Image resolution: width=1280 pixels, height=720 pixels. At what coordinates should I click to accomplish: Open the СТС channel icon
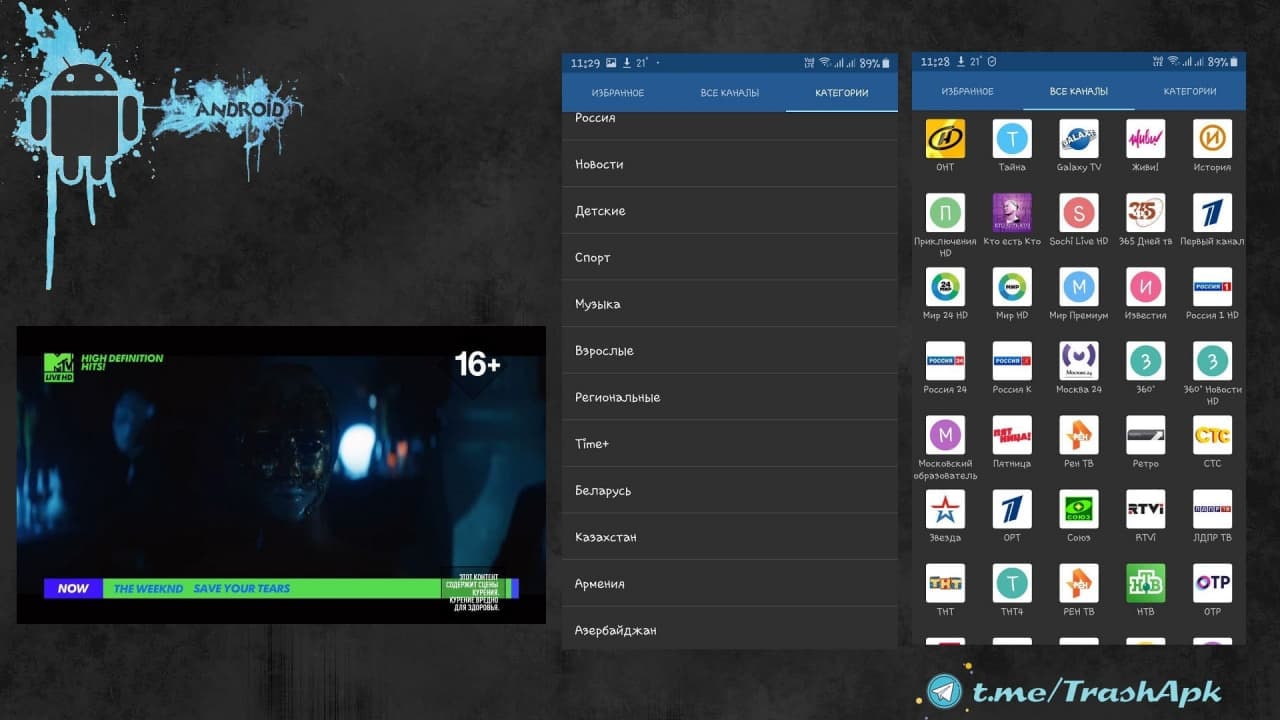pos(1213,435)
